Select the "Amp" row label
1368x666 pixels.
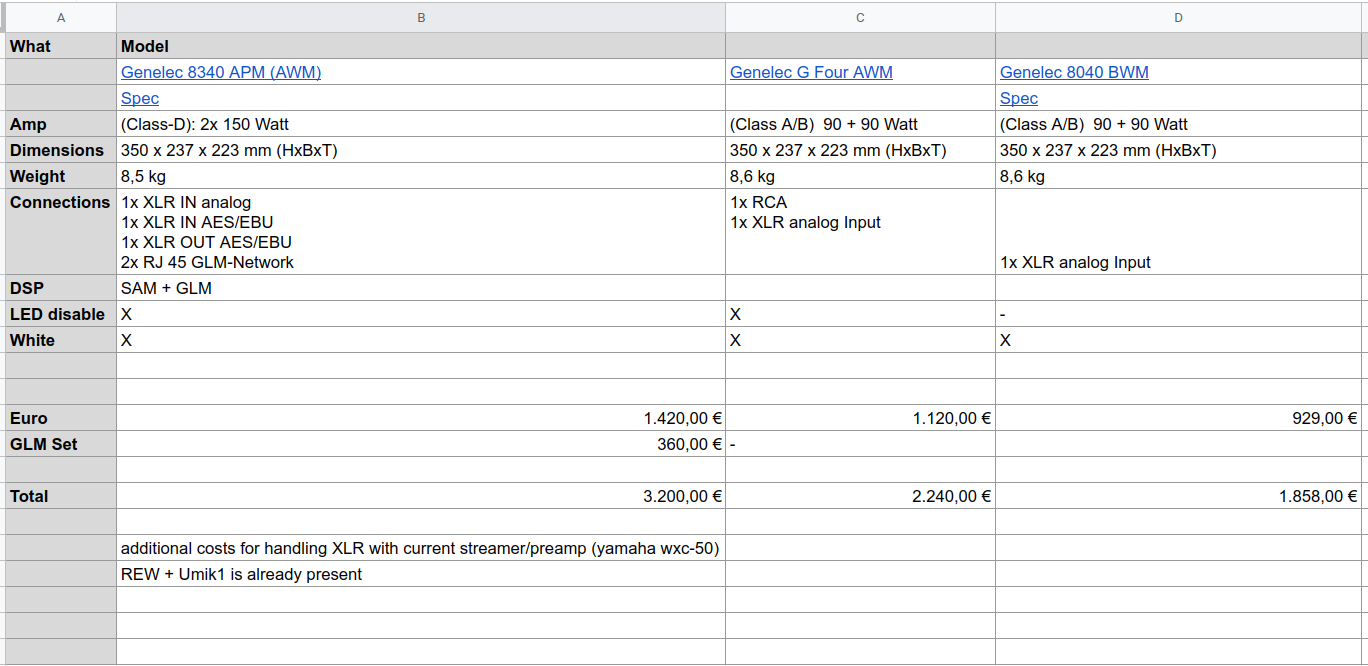tap(61, 124)
